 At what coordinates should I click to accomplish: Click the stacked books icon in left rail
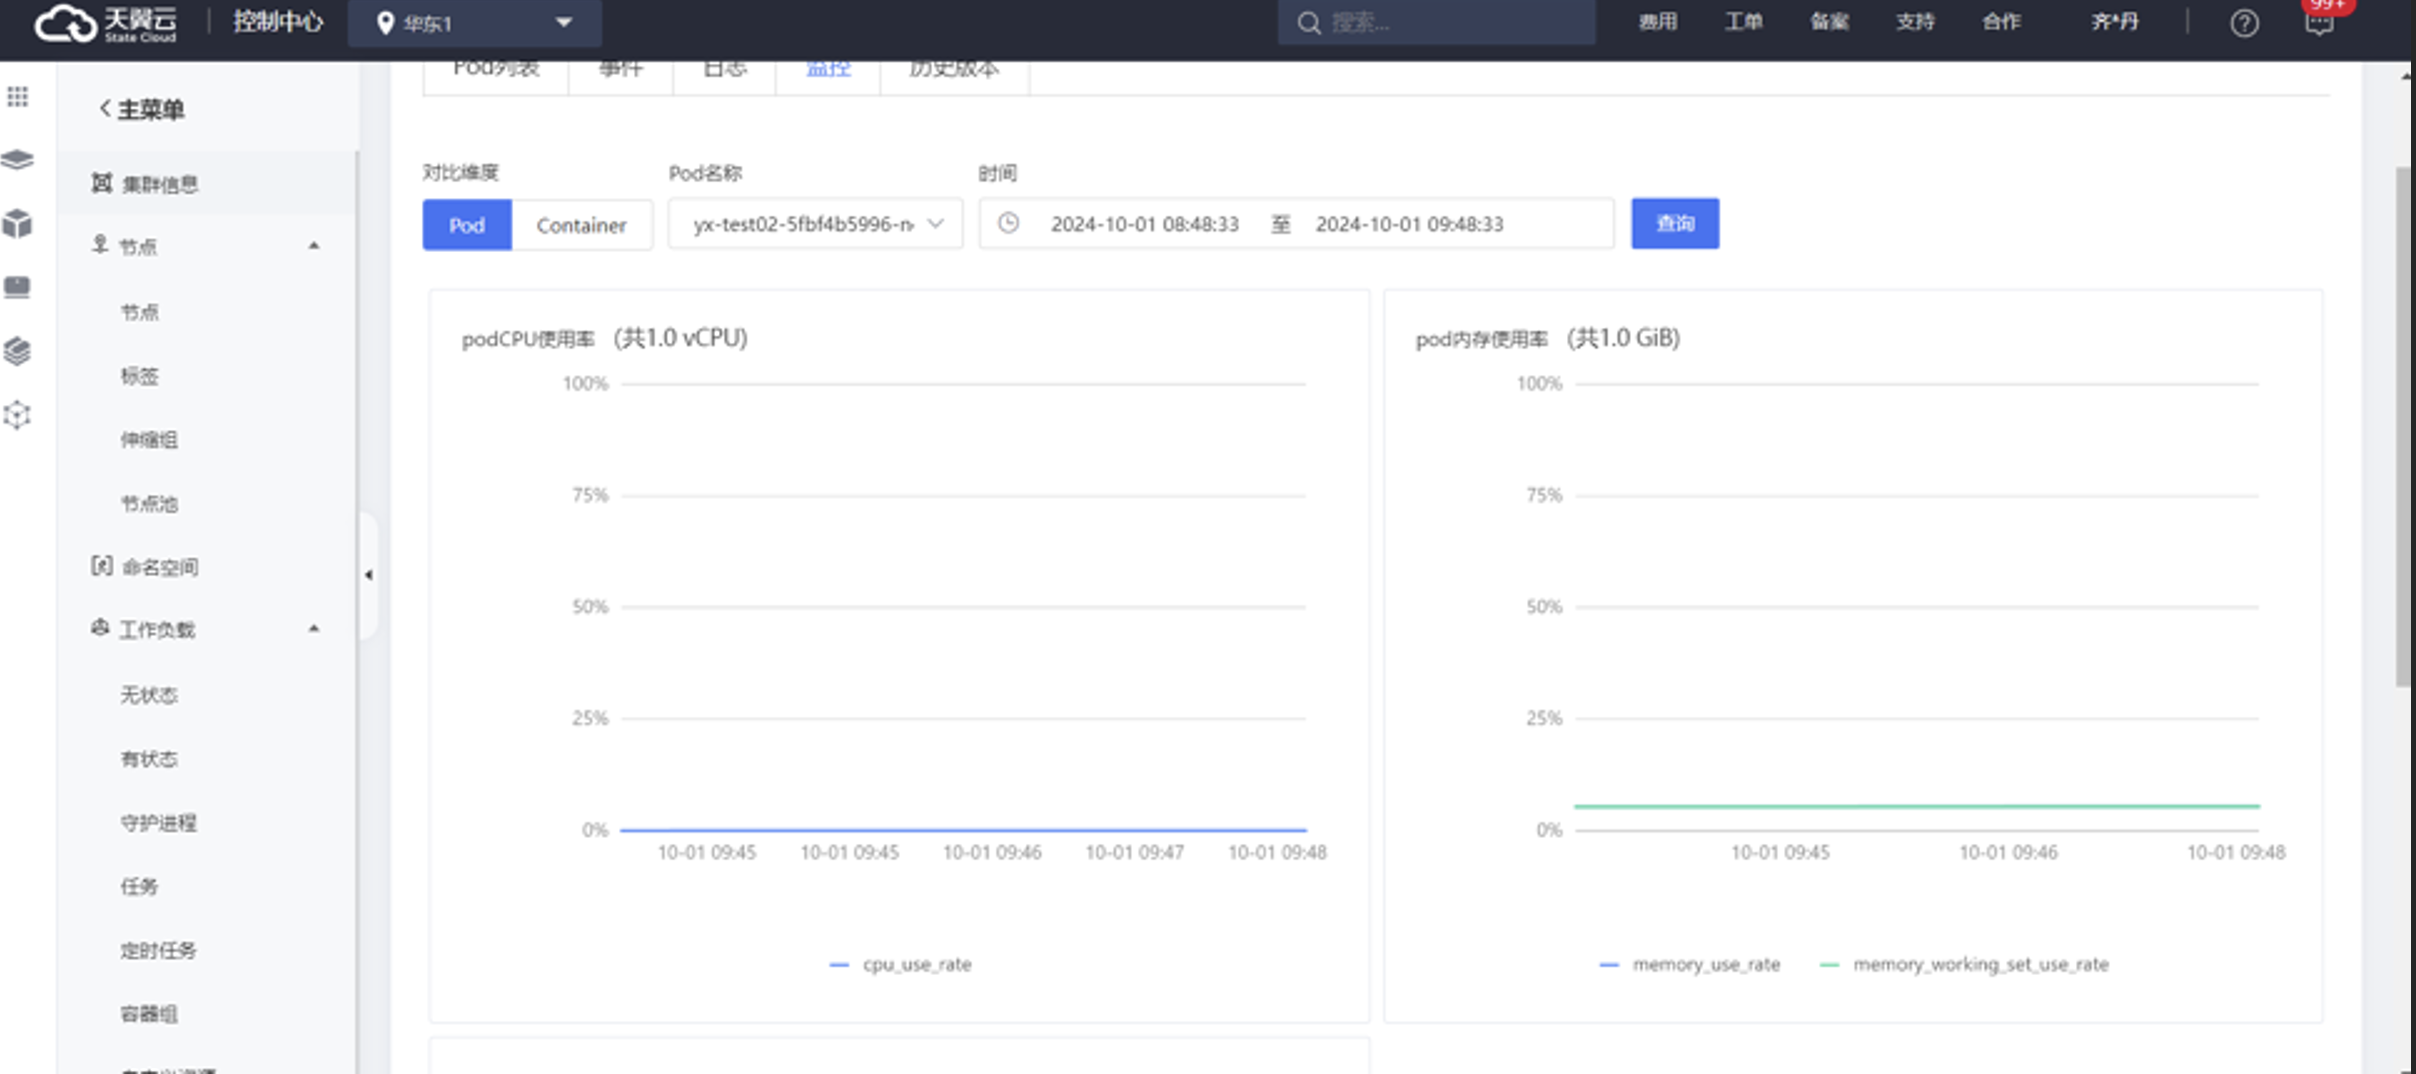pyautogui.click(x=17, y=351)
